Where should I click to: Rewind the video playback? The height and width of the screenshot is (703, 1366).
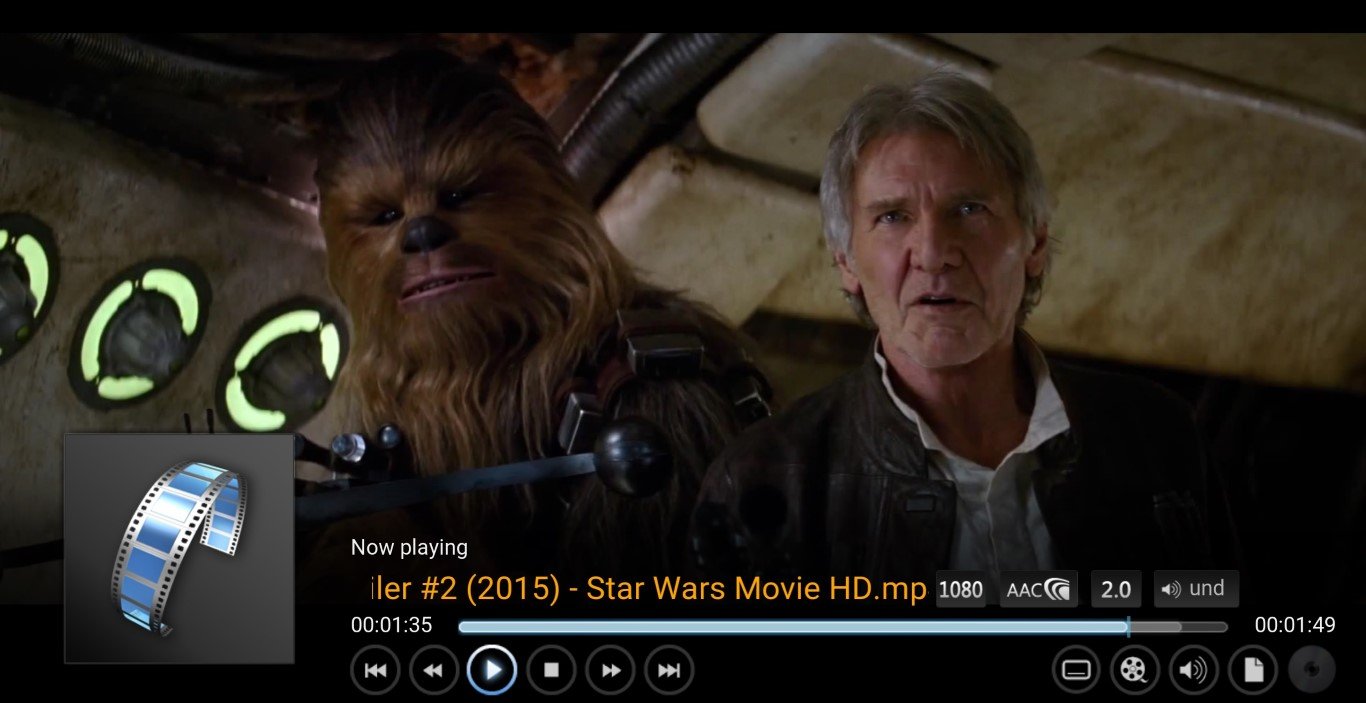[x=434, y=670]
